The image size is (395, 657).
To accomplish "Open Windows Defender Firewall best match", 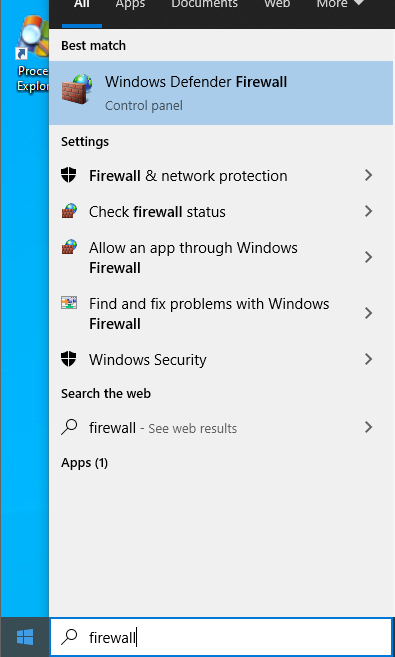I will click(221, 93).
